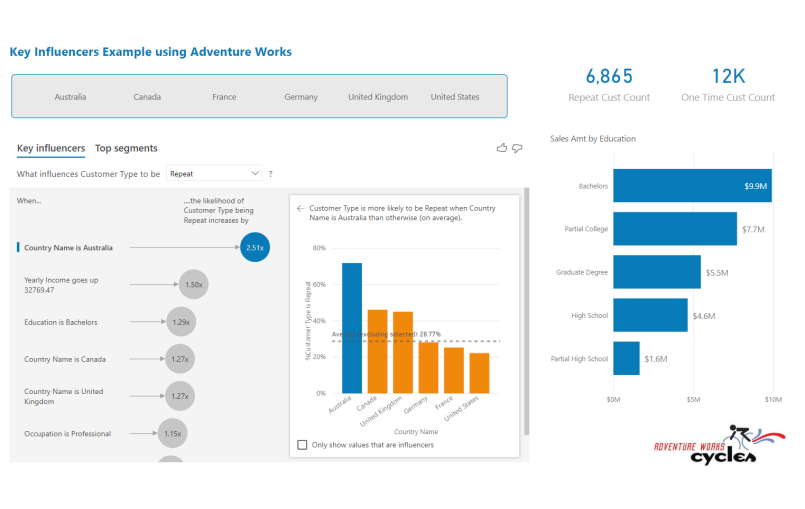The width and height of the screenshot is (805, 509).
Task: Click the orange United States column bar
Action: (480, 373)
